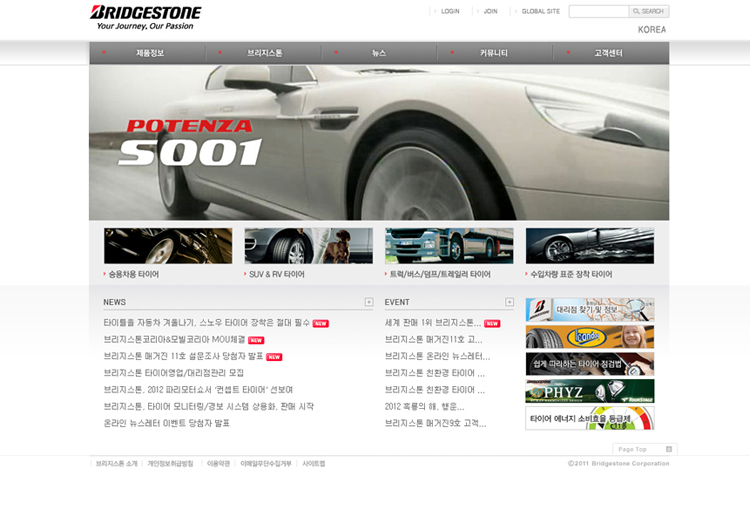Select 수입차량 표준 장착 타이어 link
Image resolution: width=750 pixels, height=525 pixels.
pos(571,274)
